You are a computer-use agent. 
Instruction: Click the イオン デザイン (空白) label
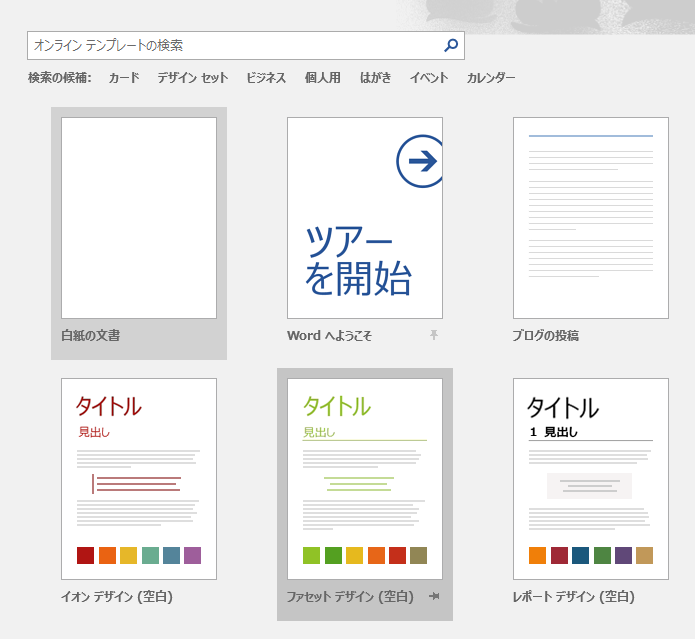point(117,596)
